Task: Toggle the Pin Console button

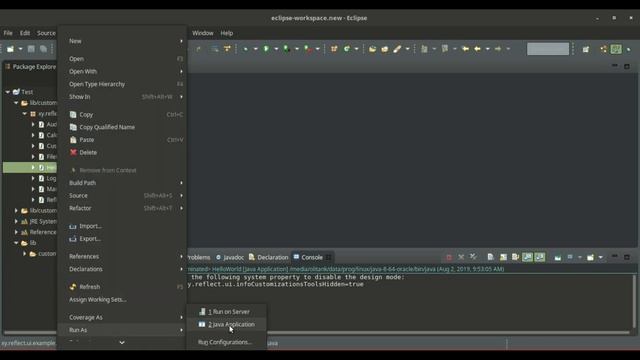Action: pos(558,257)
